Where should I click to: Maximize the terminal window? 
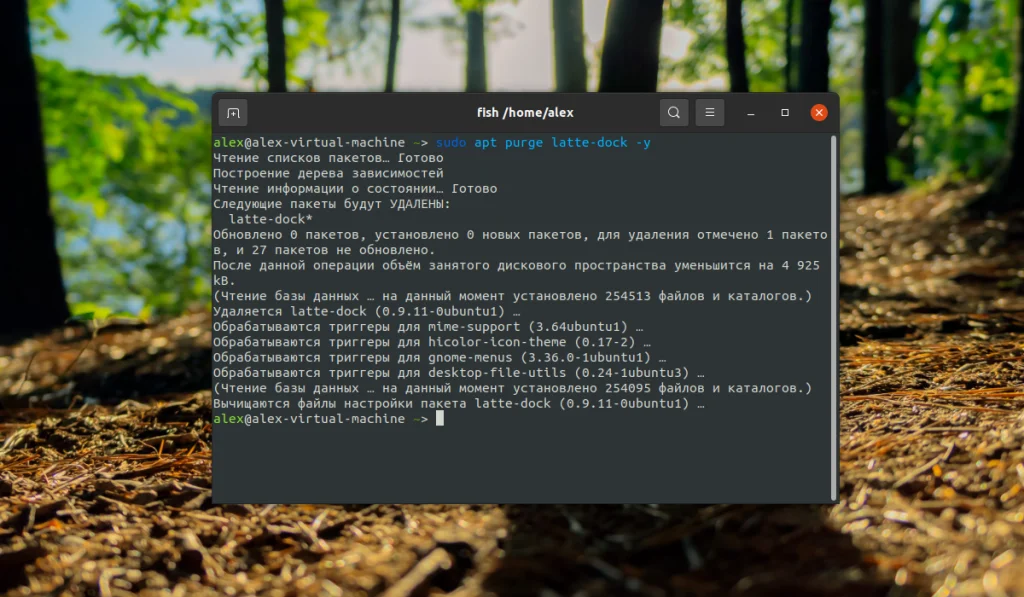click(x=783, y=112)
